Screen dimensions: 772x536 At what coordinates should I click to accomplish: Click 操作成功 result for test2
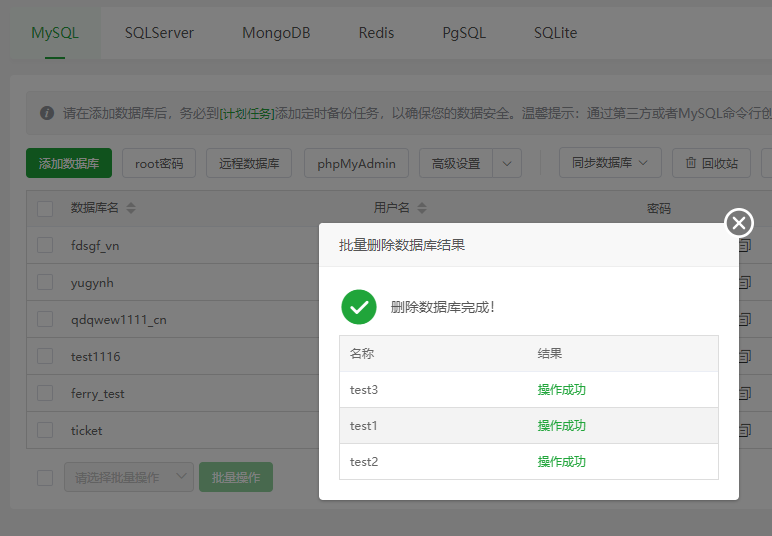click(x=562, y=462)
